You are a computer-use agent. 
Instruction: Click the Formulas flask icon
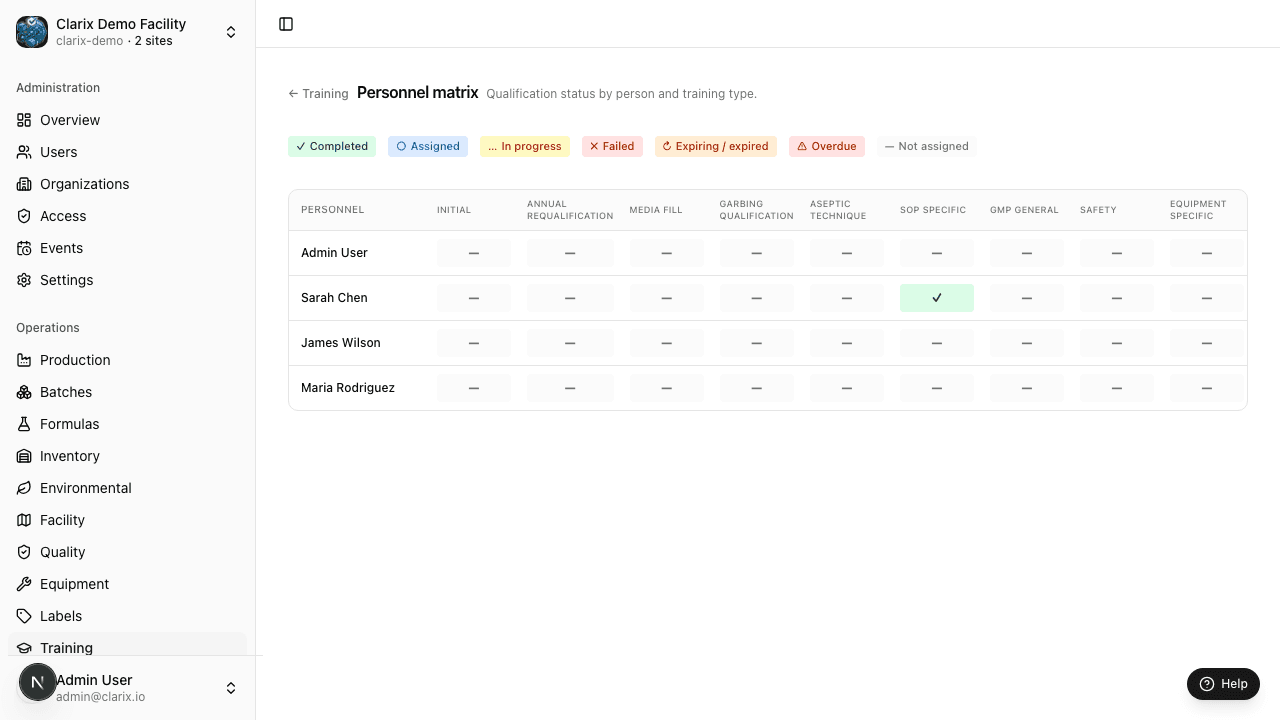tap(24, 424)
